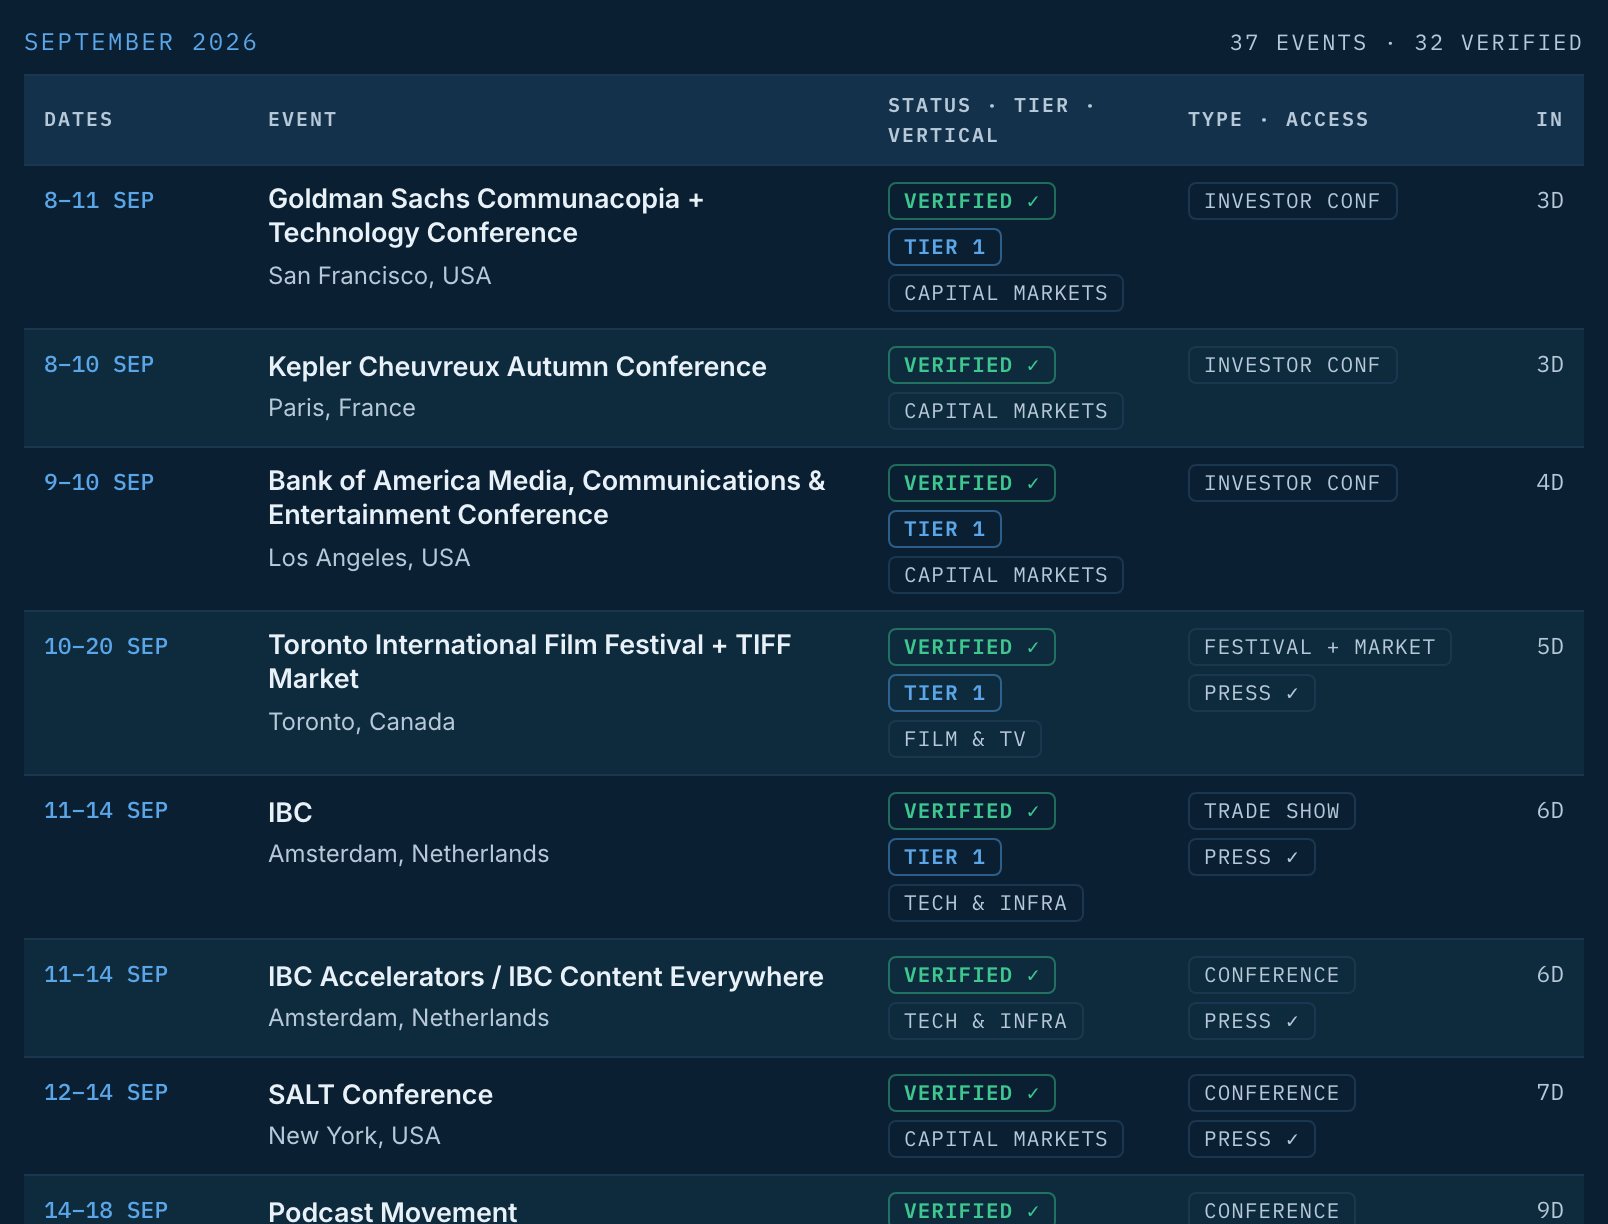Click the DATES column header
This screenshot has width=1608, height=1224.
tap(78, 120)
